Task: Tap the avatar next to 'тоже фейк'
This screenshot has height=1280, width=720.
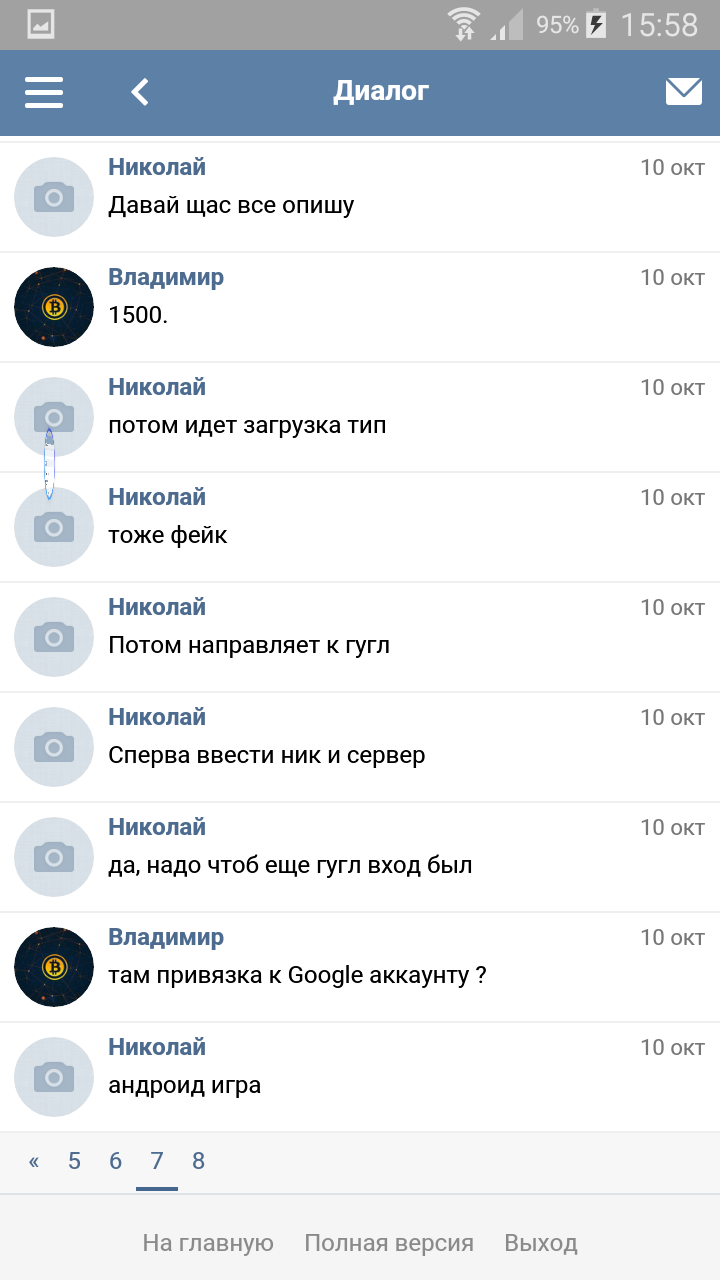Action: (54, 527)
